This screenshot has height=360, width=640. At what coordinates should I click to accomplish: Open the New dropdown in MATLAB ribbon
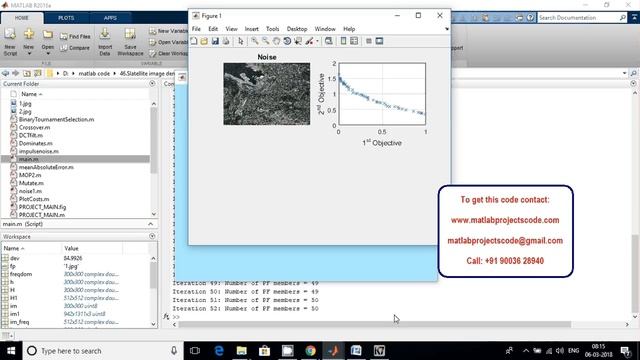(29, 42)
